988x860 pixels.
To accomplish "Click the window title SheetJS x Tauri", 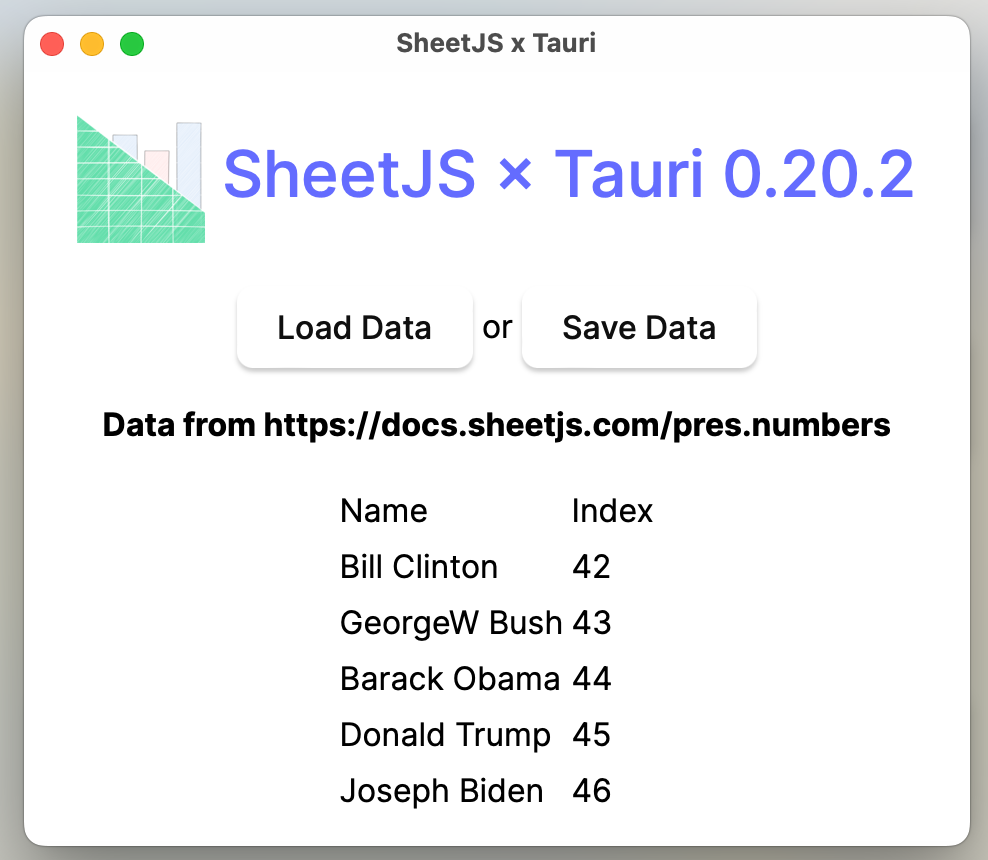I will 496,43.
